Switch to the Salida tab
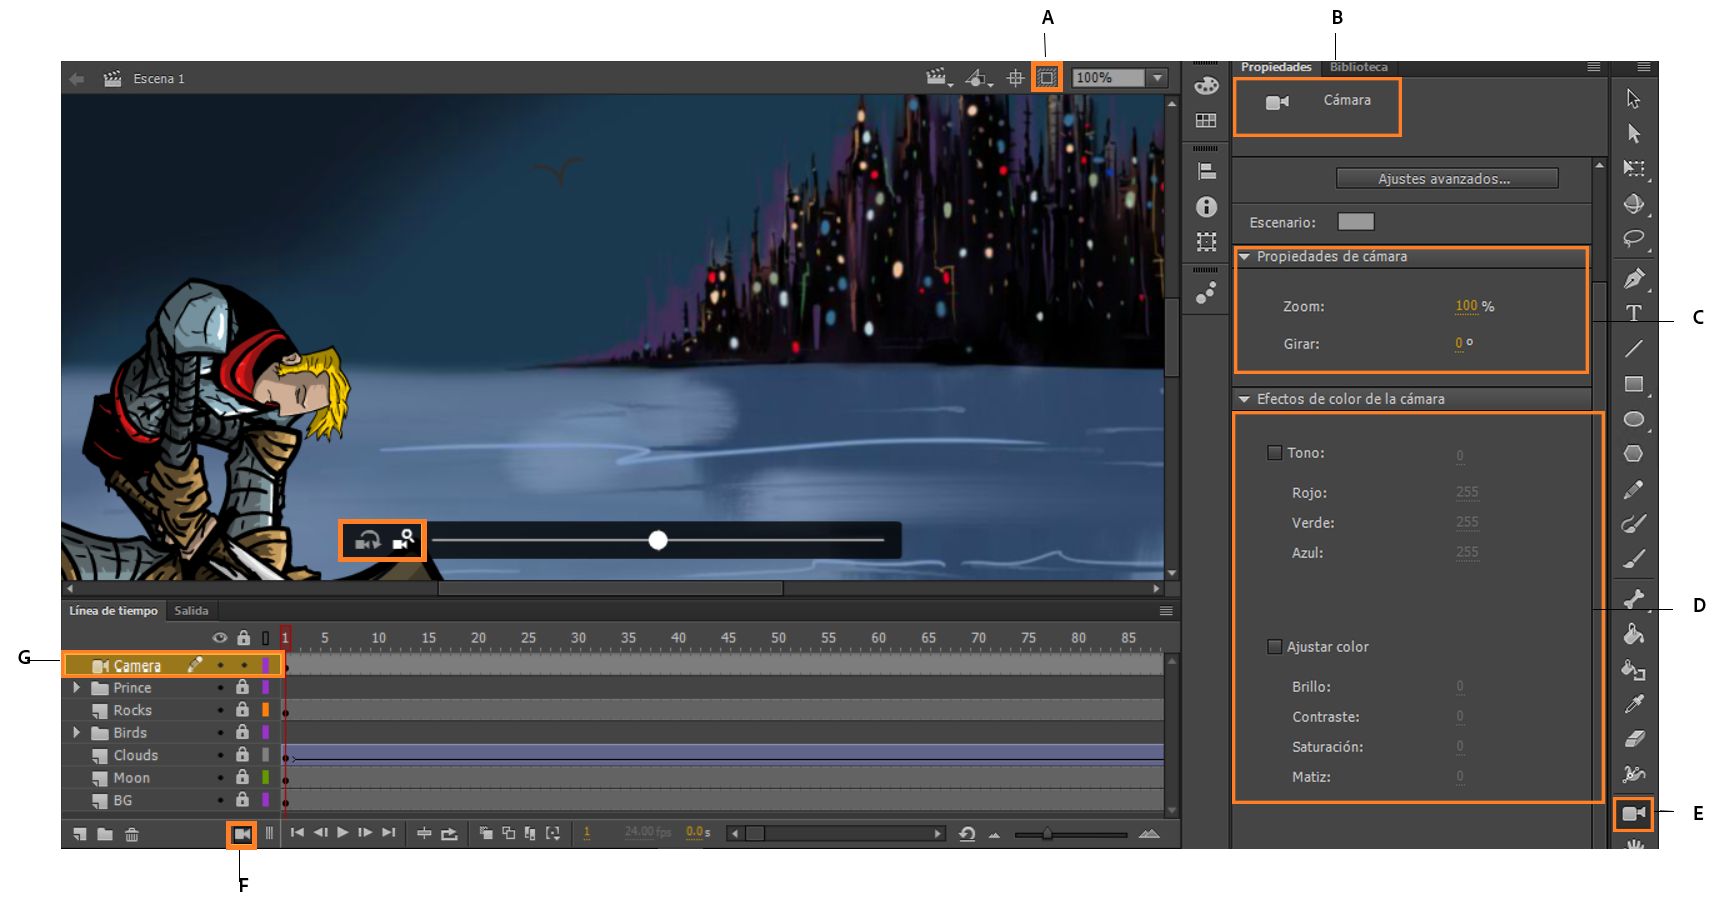 pyautogui.click(x=191, y=611)
